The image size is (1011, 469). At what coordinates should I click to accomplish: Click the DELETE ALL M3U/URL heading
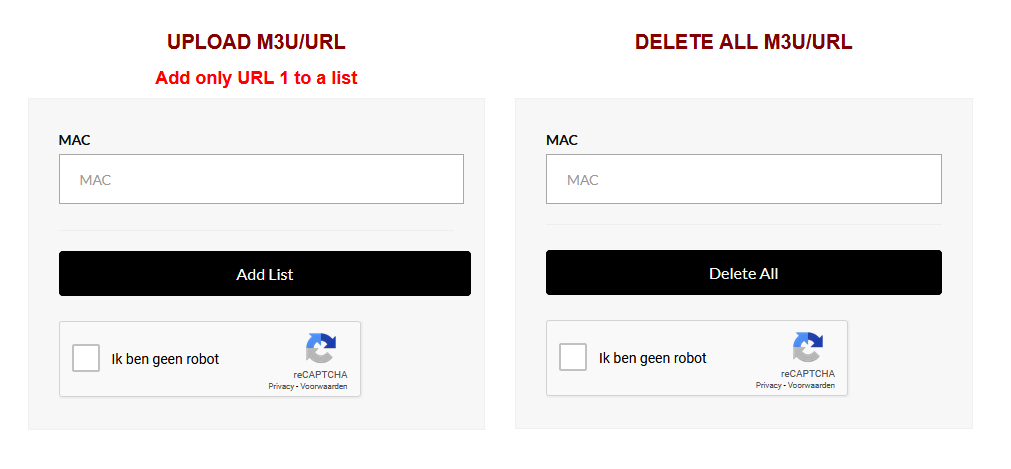743,42
